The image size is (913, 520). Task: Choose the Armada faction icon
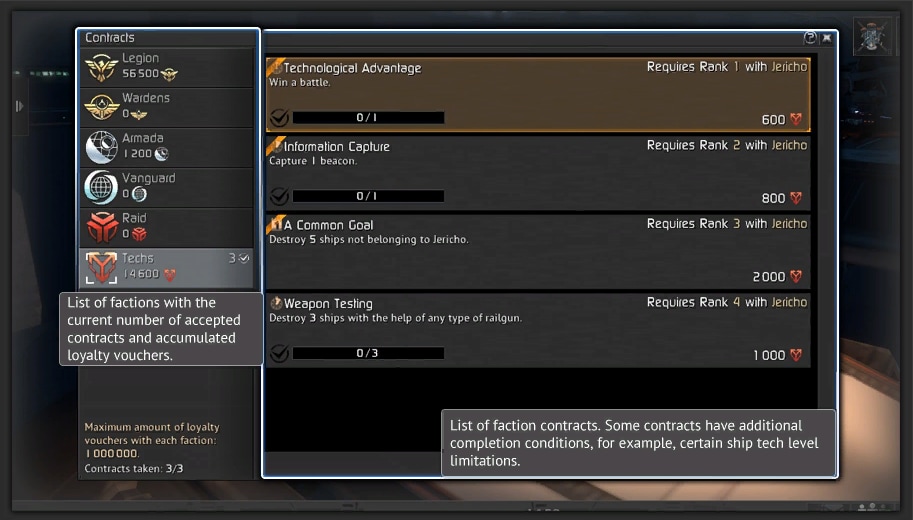pos(101,147)
